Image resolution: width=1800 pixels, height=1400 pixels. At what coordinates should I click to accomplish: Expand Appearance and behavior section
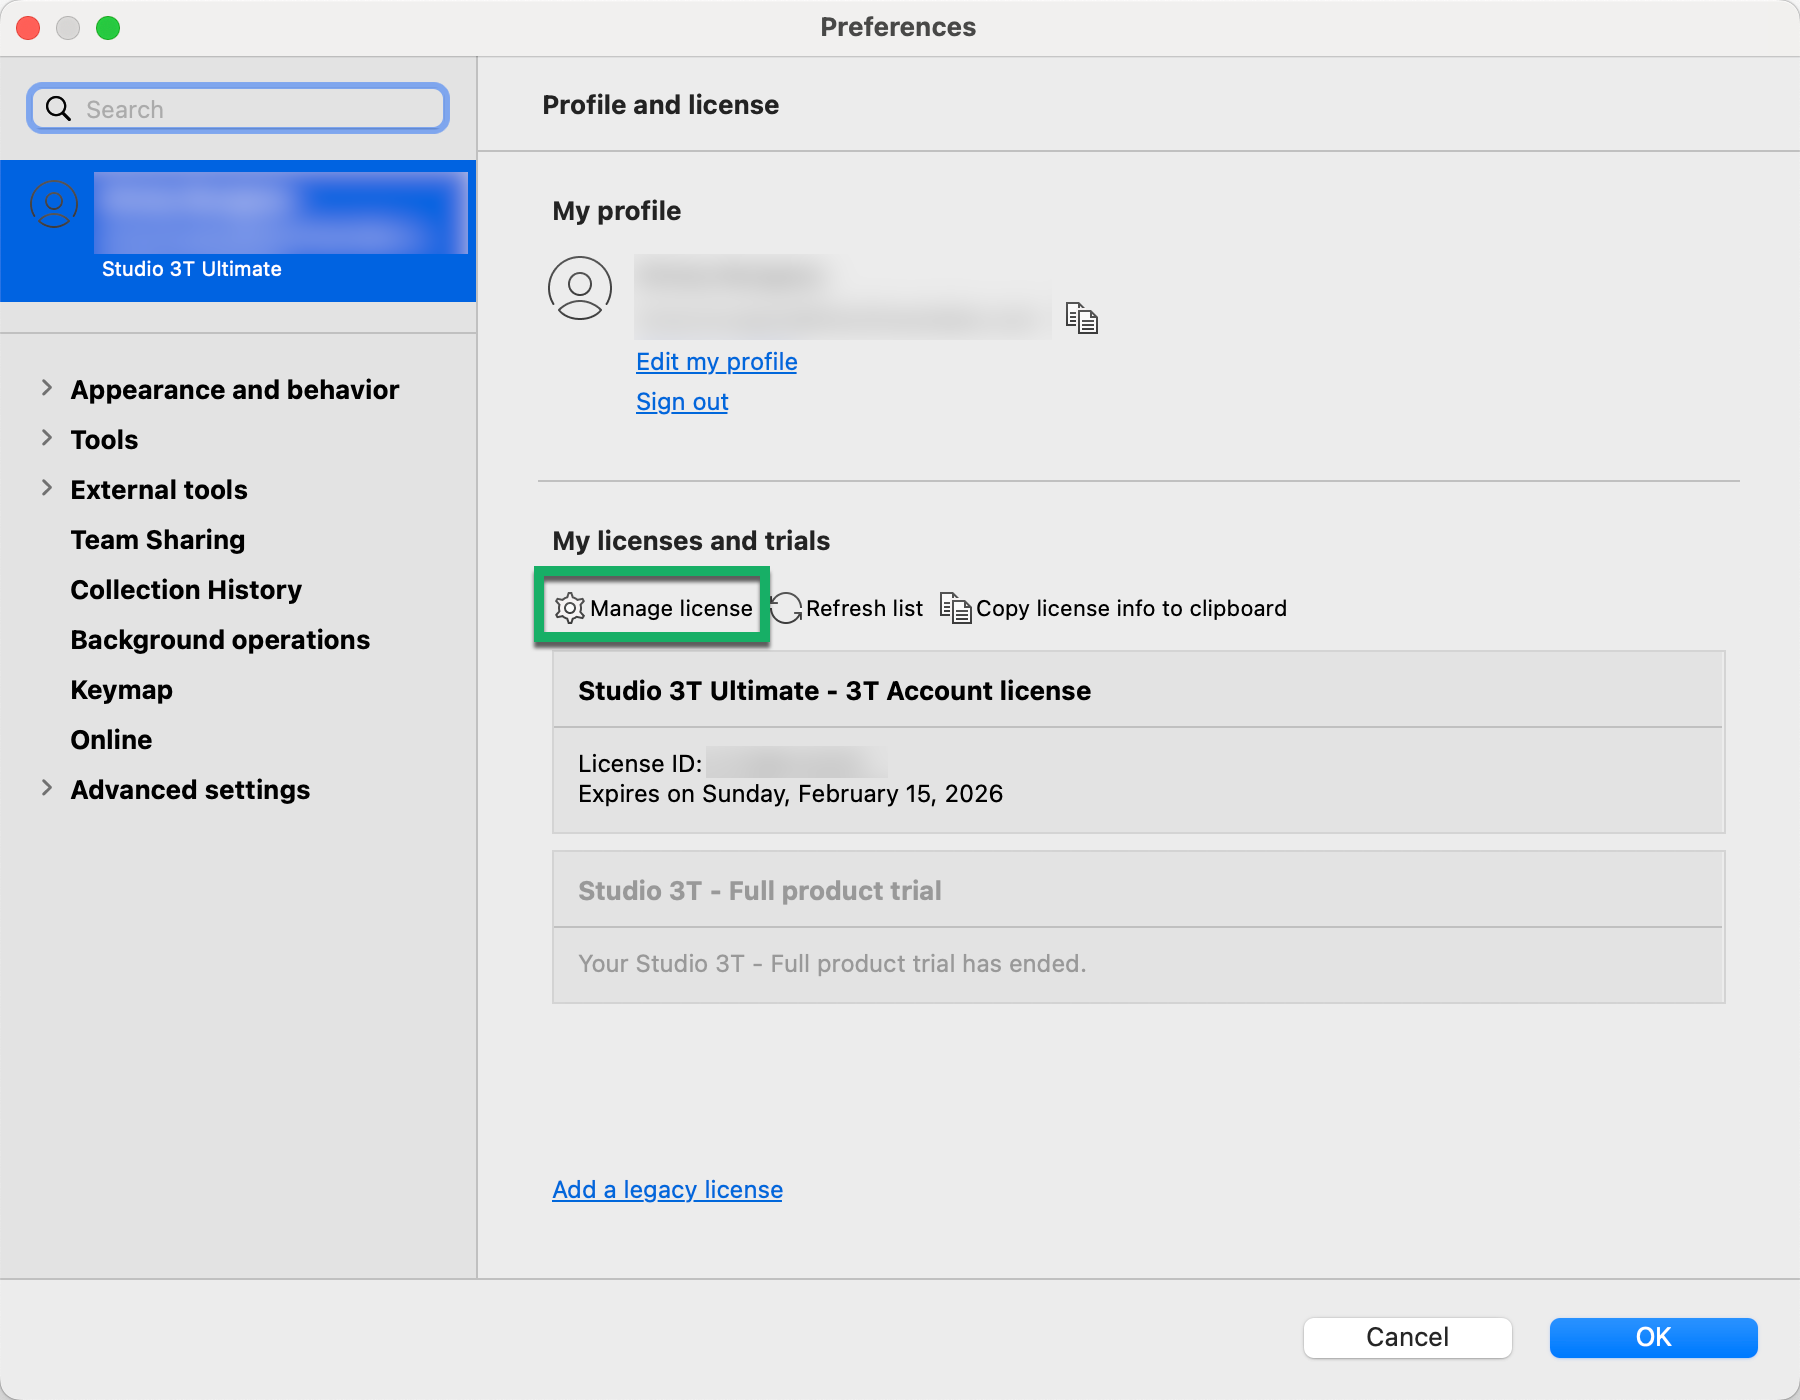click(47, 388)
